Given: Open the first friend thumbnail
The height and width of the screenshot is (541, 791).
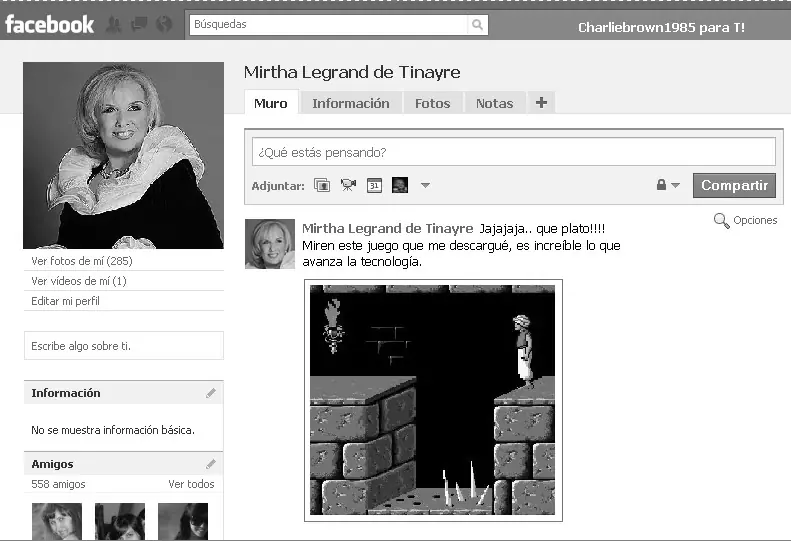Looking at the screenshot, I should [x=57, y=521].
